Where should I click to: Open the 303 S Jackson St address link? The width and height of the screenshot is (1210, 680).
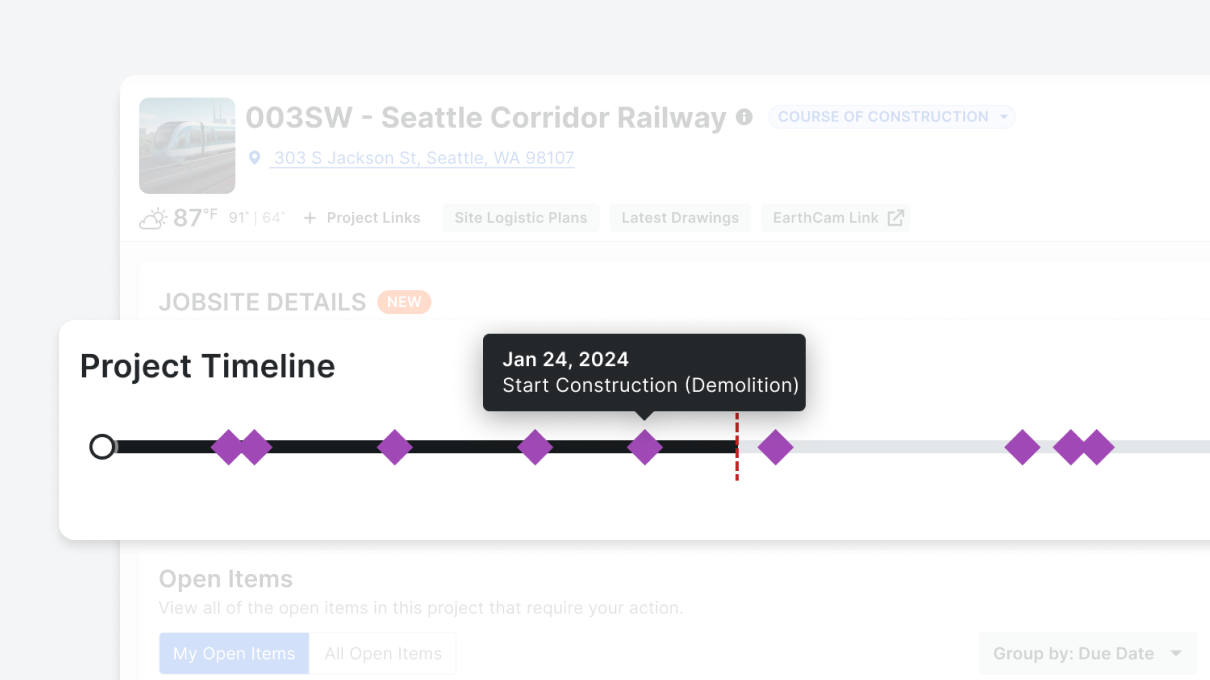tap(422, 157)
